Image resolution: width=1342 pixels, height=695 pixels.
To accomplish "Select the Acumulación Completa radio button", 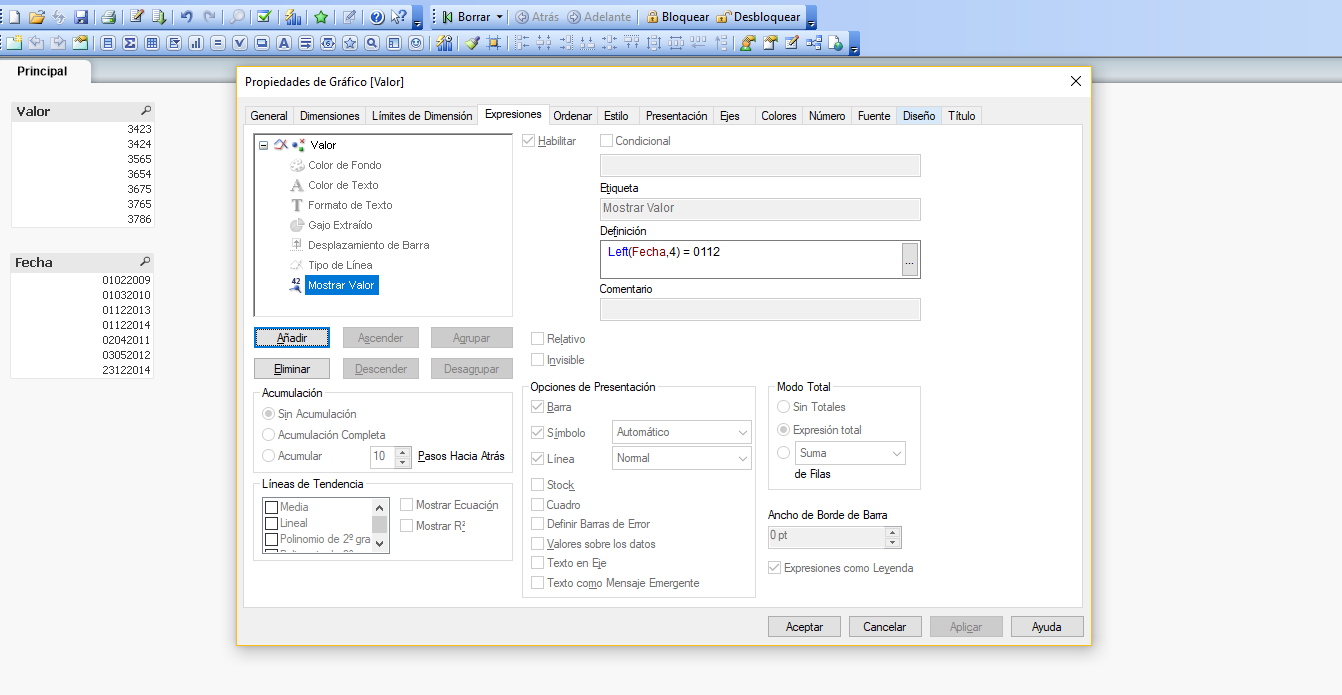I will (268, 435).
